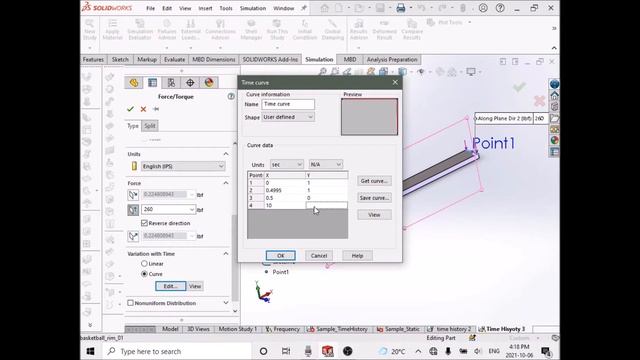Click the units ruler icon beside English (IPS)
Screen dimensions: 640x360
(134, 166)
